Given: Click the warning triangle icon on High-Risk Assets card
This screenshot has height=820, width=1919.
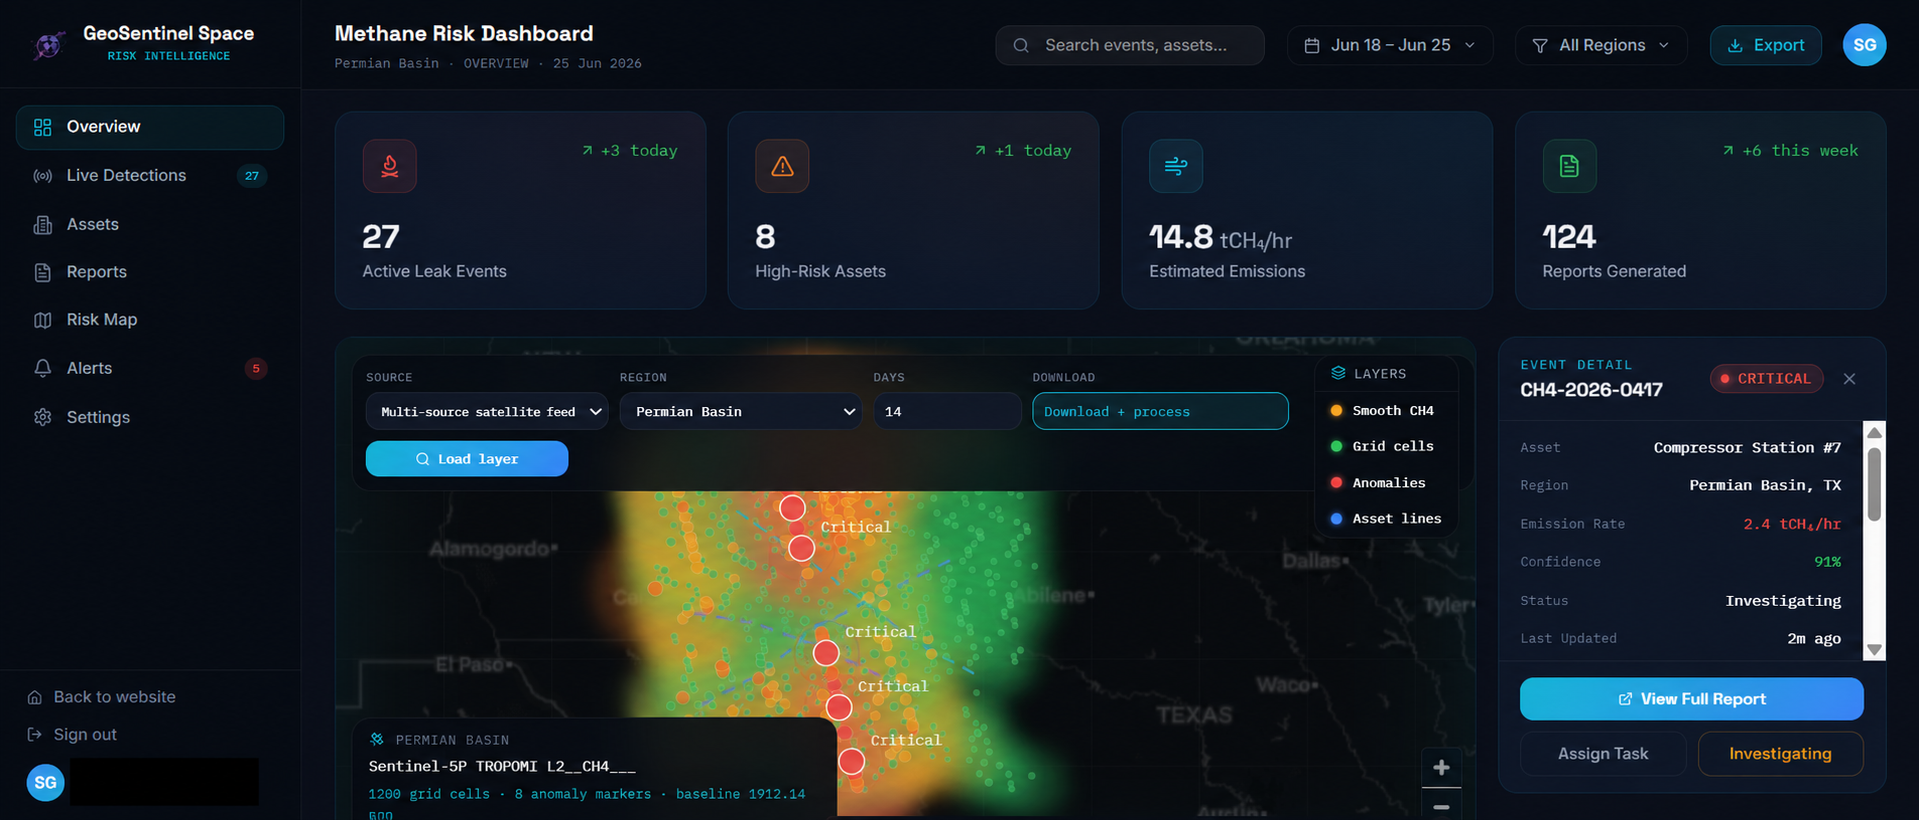Looking at the screenshot, I should point(782,166).
